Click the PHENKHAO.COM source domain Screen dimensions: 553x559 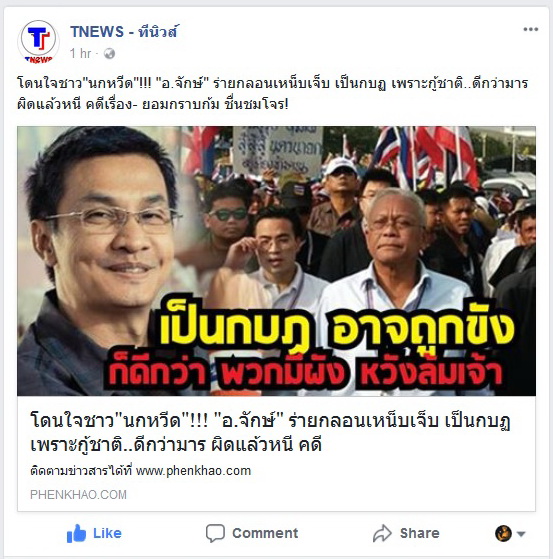[78, 494]
